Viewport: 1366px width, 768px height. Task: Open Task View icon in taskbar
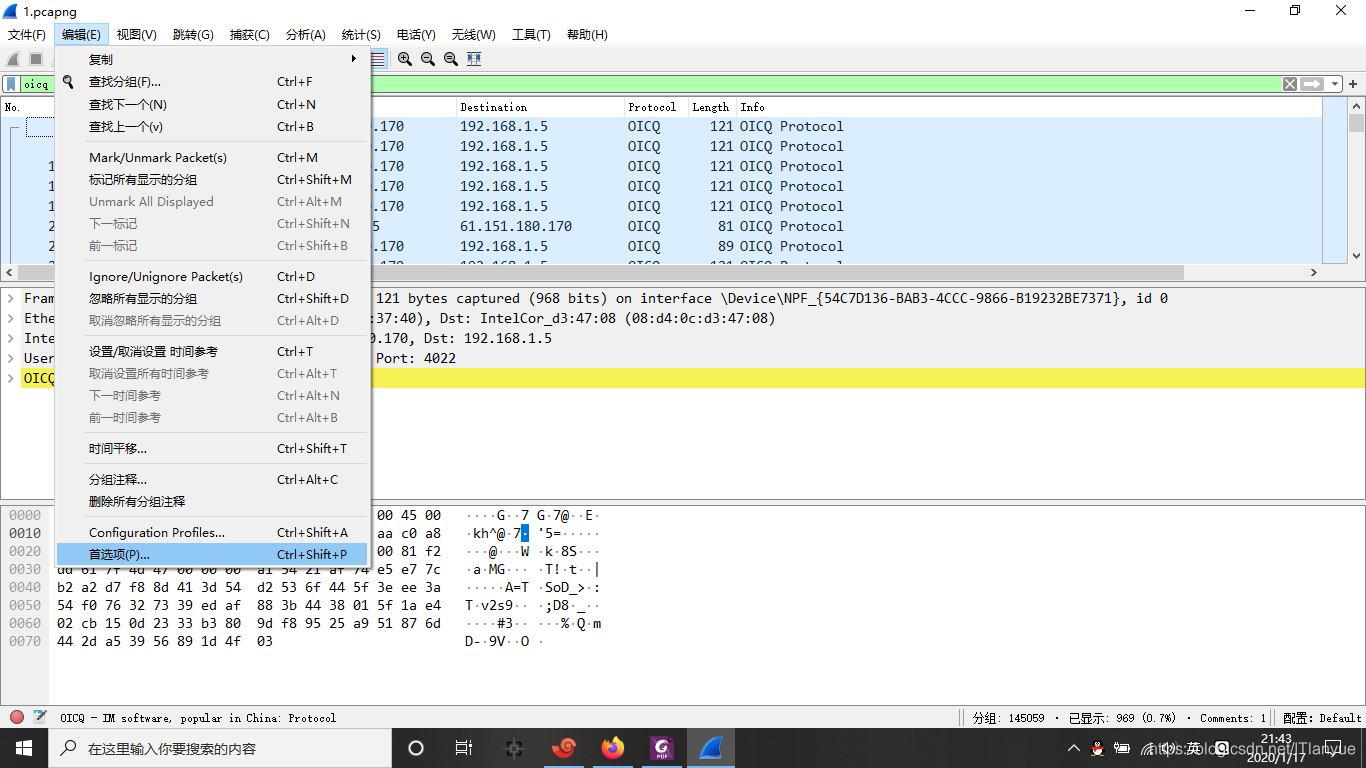click(x=464, y=748)
